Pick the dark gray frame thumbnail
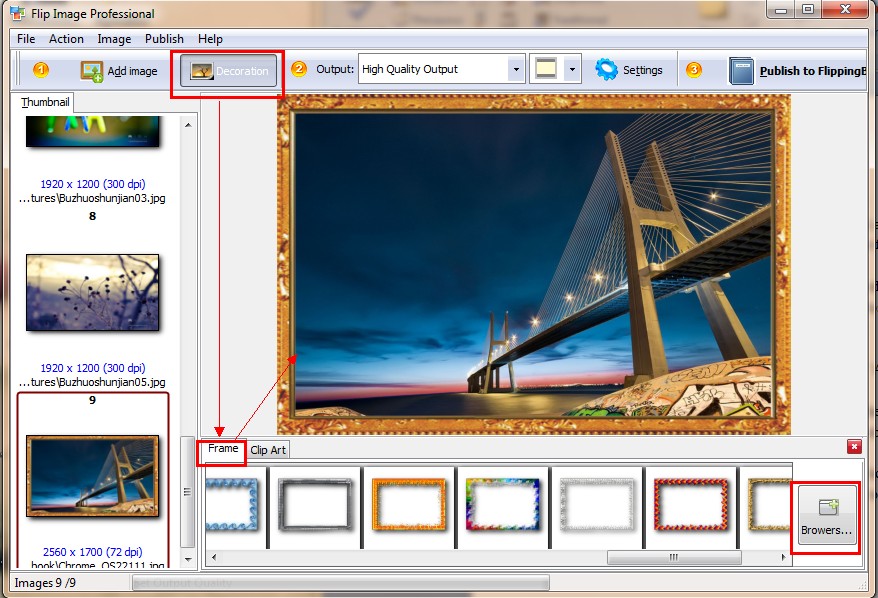 (x=315, y=504)
